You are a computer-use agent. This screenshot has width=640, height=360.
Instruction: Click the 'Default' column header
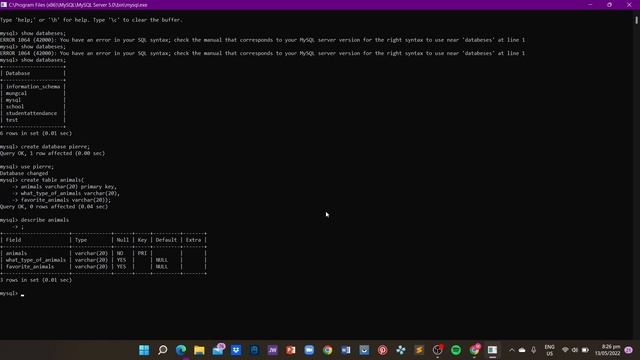coord(166,240)
